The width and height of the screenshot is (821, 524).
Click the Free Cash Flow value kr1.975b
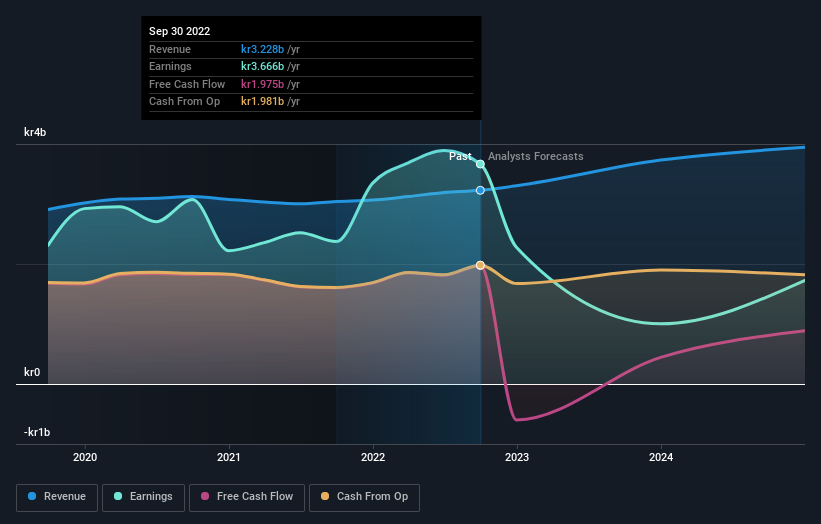coord(262,84)
